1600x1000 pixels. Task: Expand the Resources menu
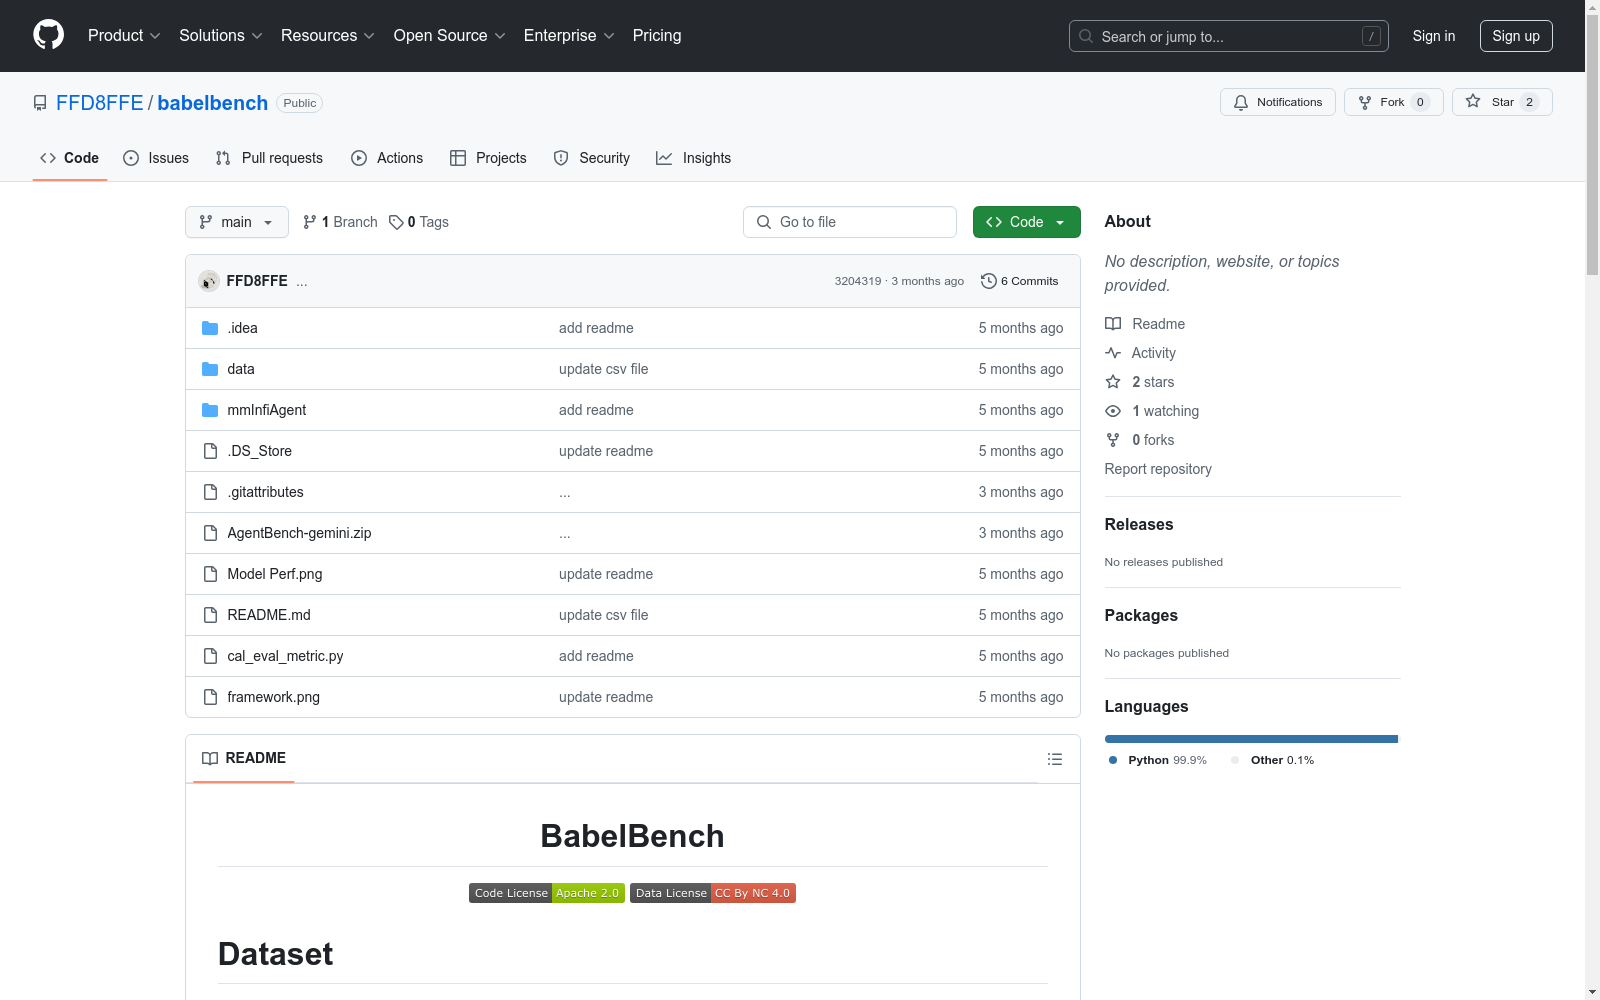328,35
